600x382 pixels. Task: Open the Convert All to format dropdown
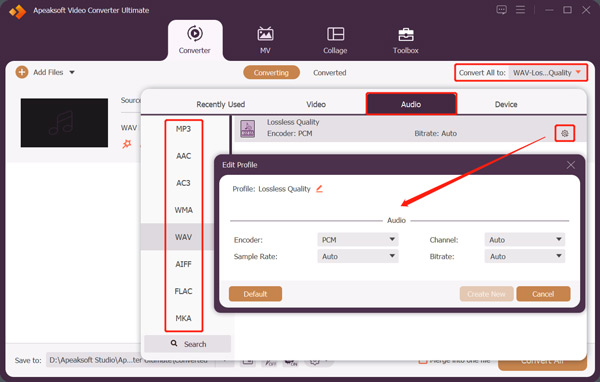point(547,73)
